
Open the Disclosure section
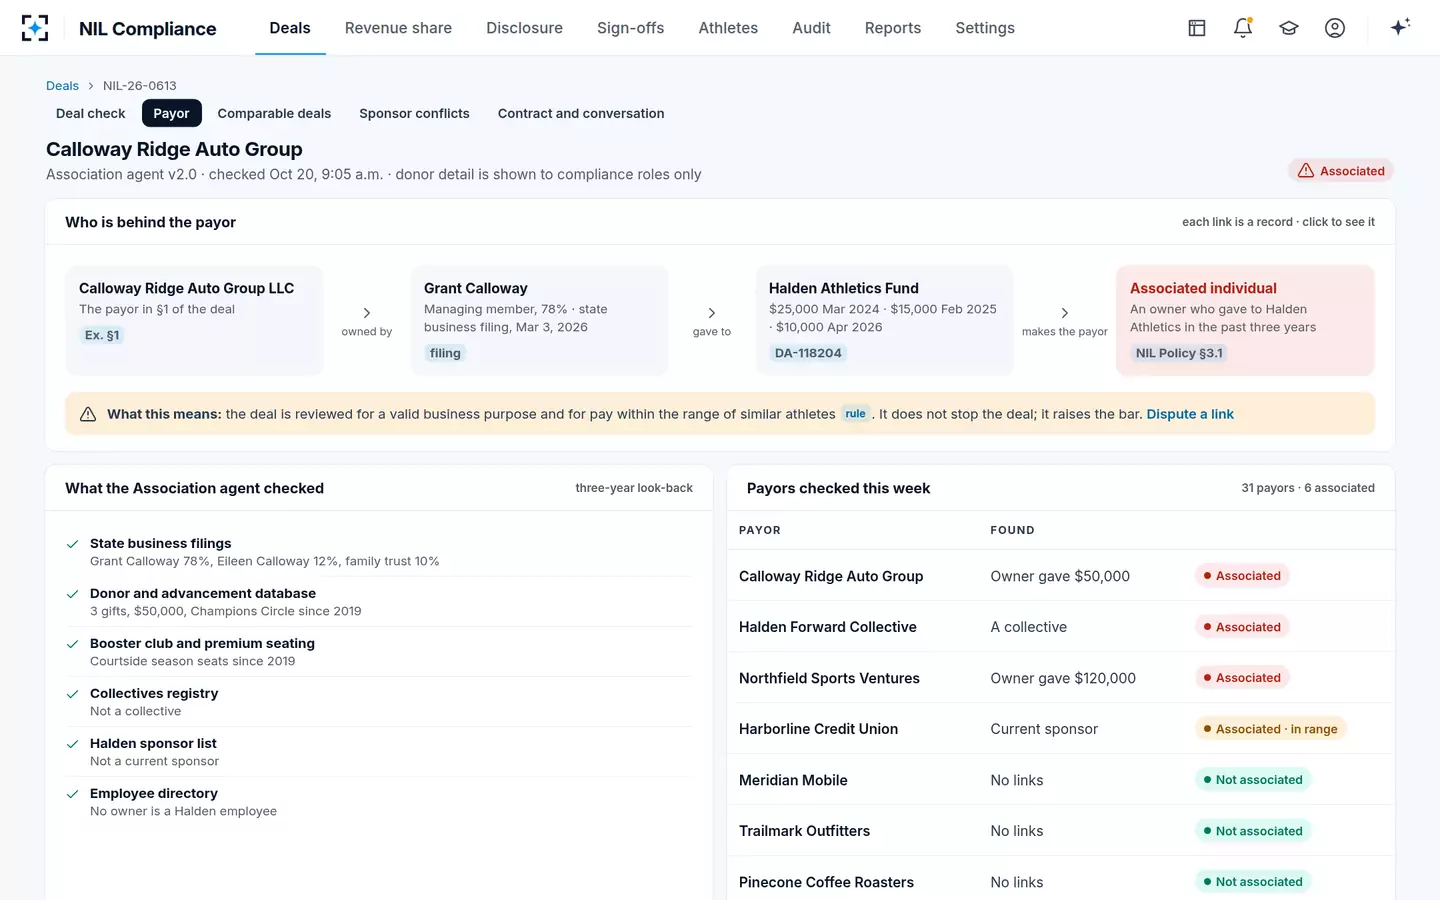coord(524,28)
